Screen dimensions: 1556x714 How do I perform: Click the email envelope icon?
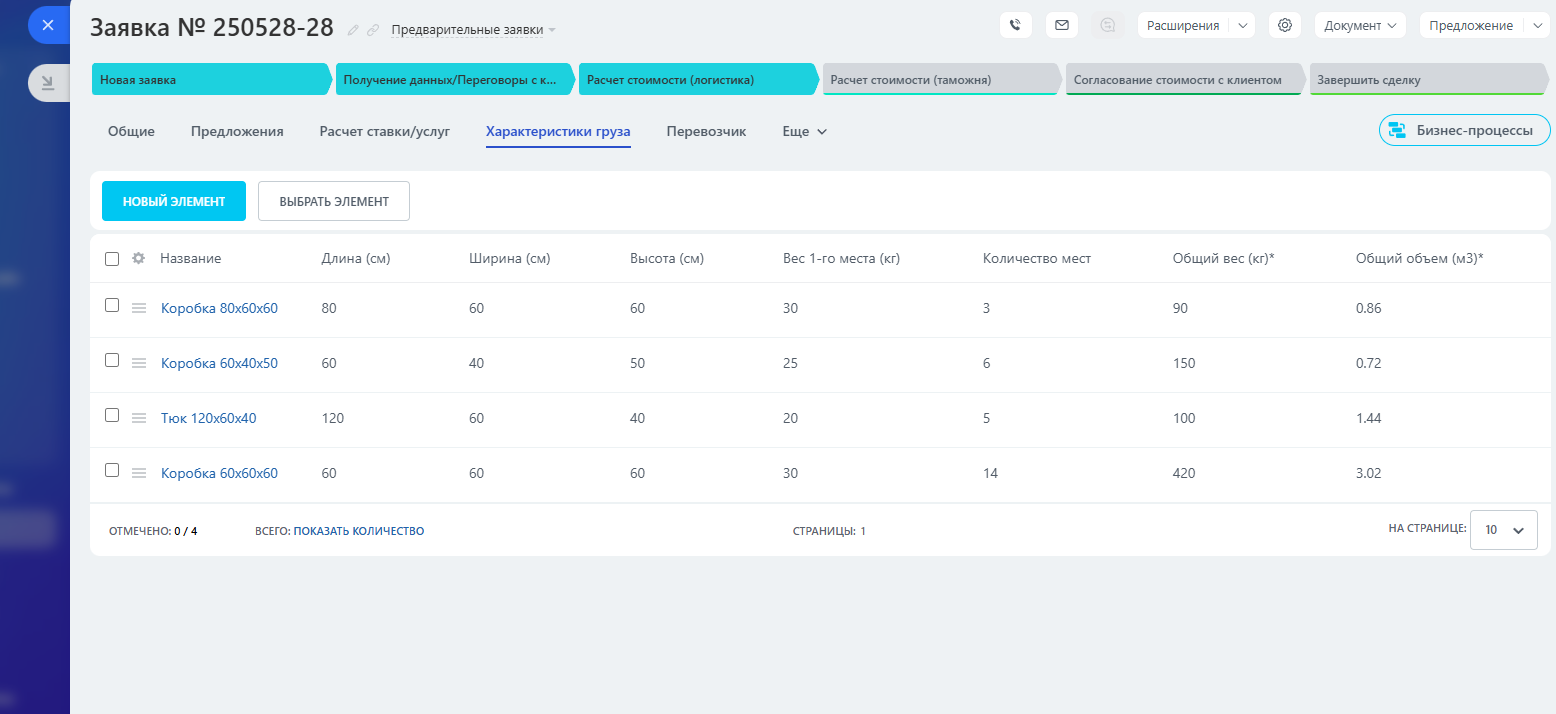(1061, 26)
